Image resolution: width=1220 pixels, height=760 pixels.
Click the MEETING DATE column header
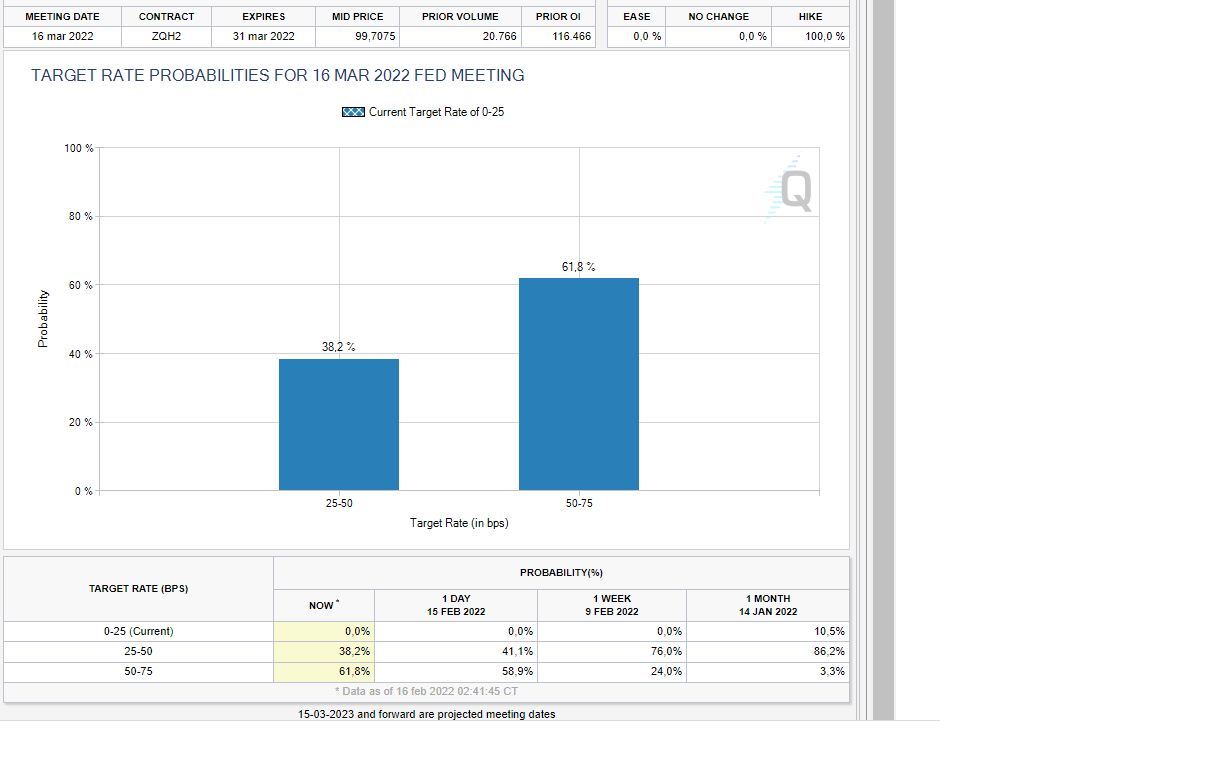pyautogui.click(x=62, y=17)
